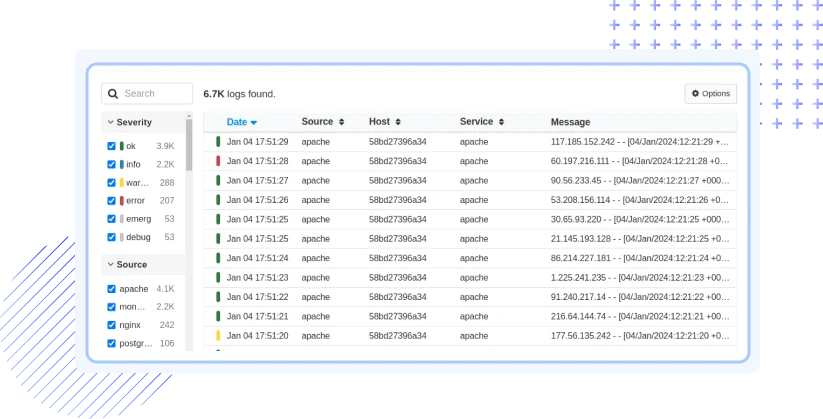823x419 pixels.
Task: Toggle the error severity checkbox
Action: pos(112,201)
